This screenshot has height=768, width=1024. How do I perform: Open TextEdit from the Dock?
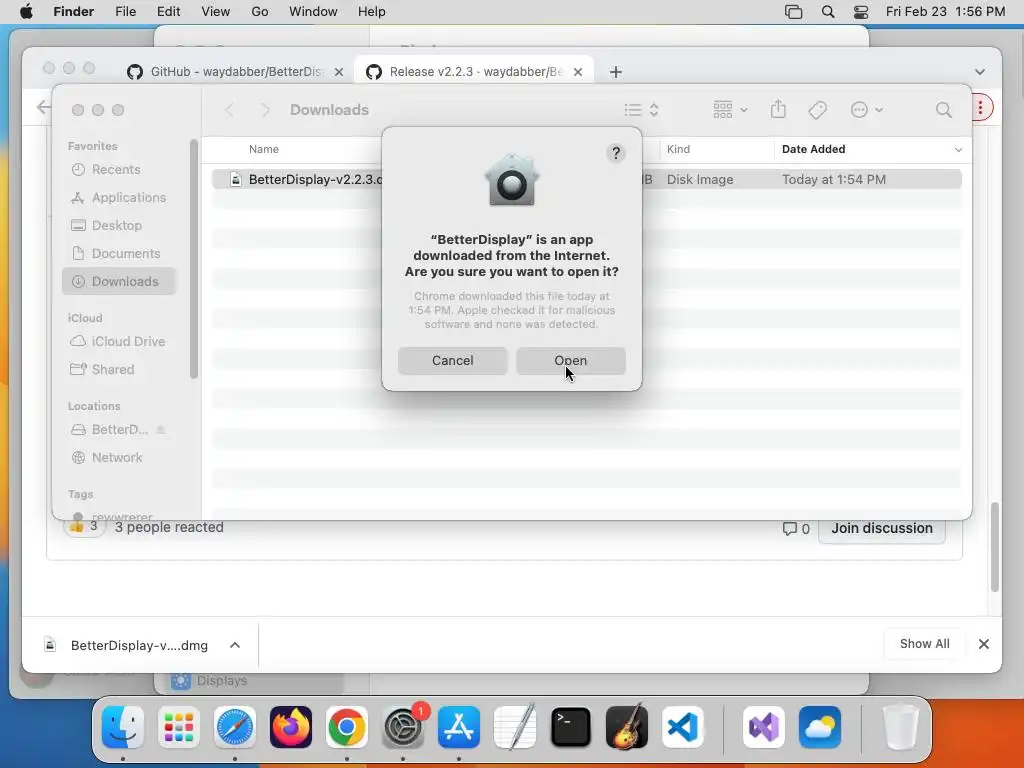(x=515, y=727)
